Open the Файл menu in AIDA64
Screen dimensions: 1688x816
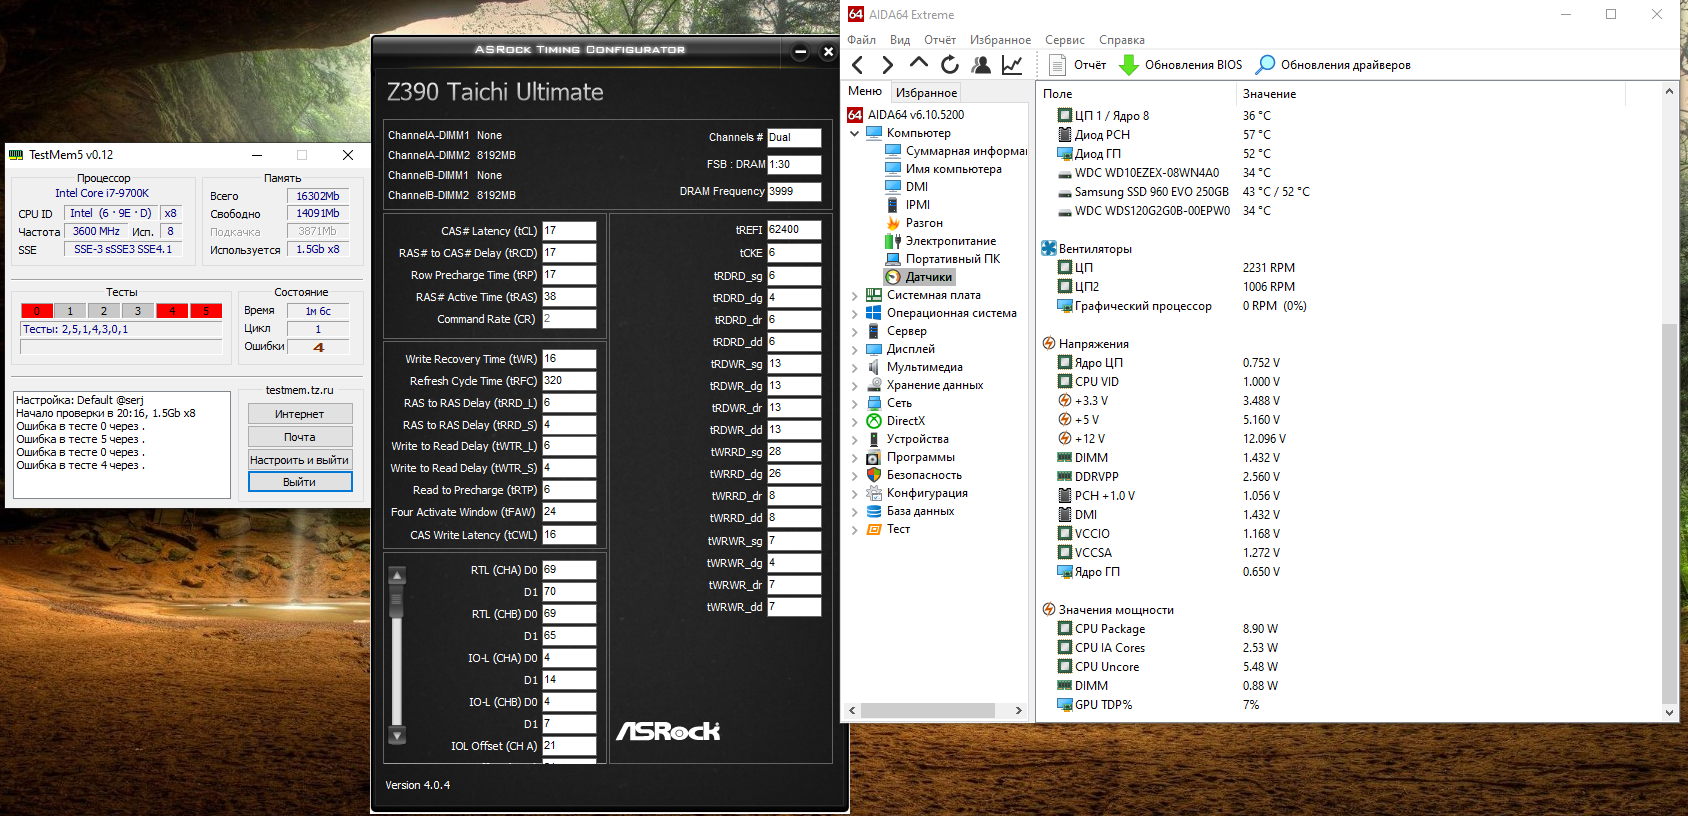click(x=861, y=40)
